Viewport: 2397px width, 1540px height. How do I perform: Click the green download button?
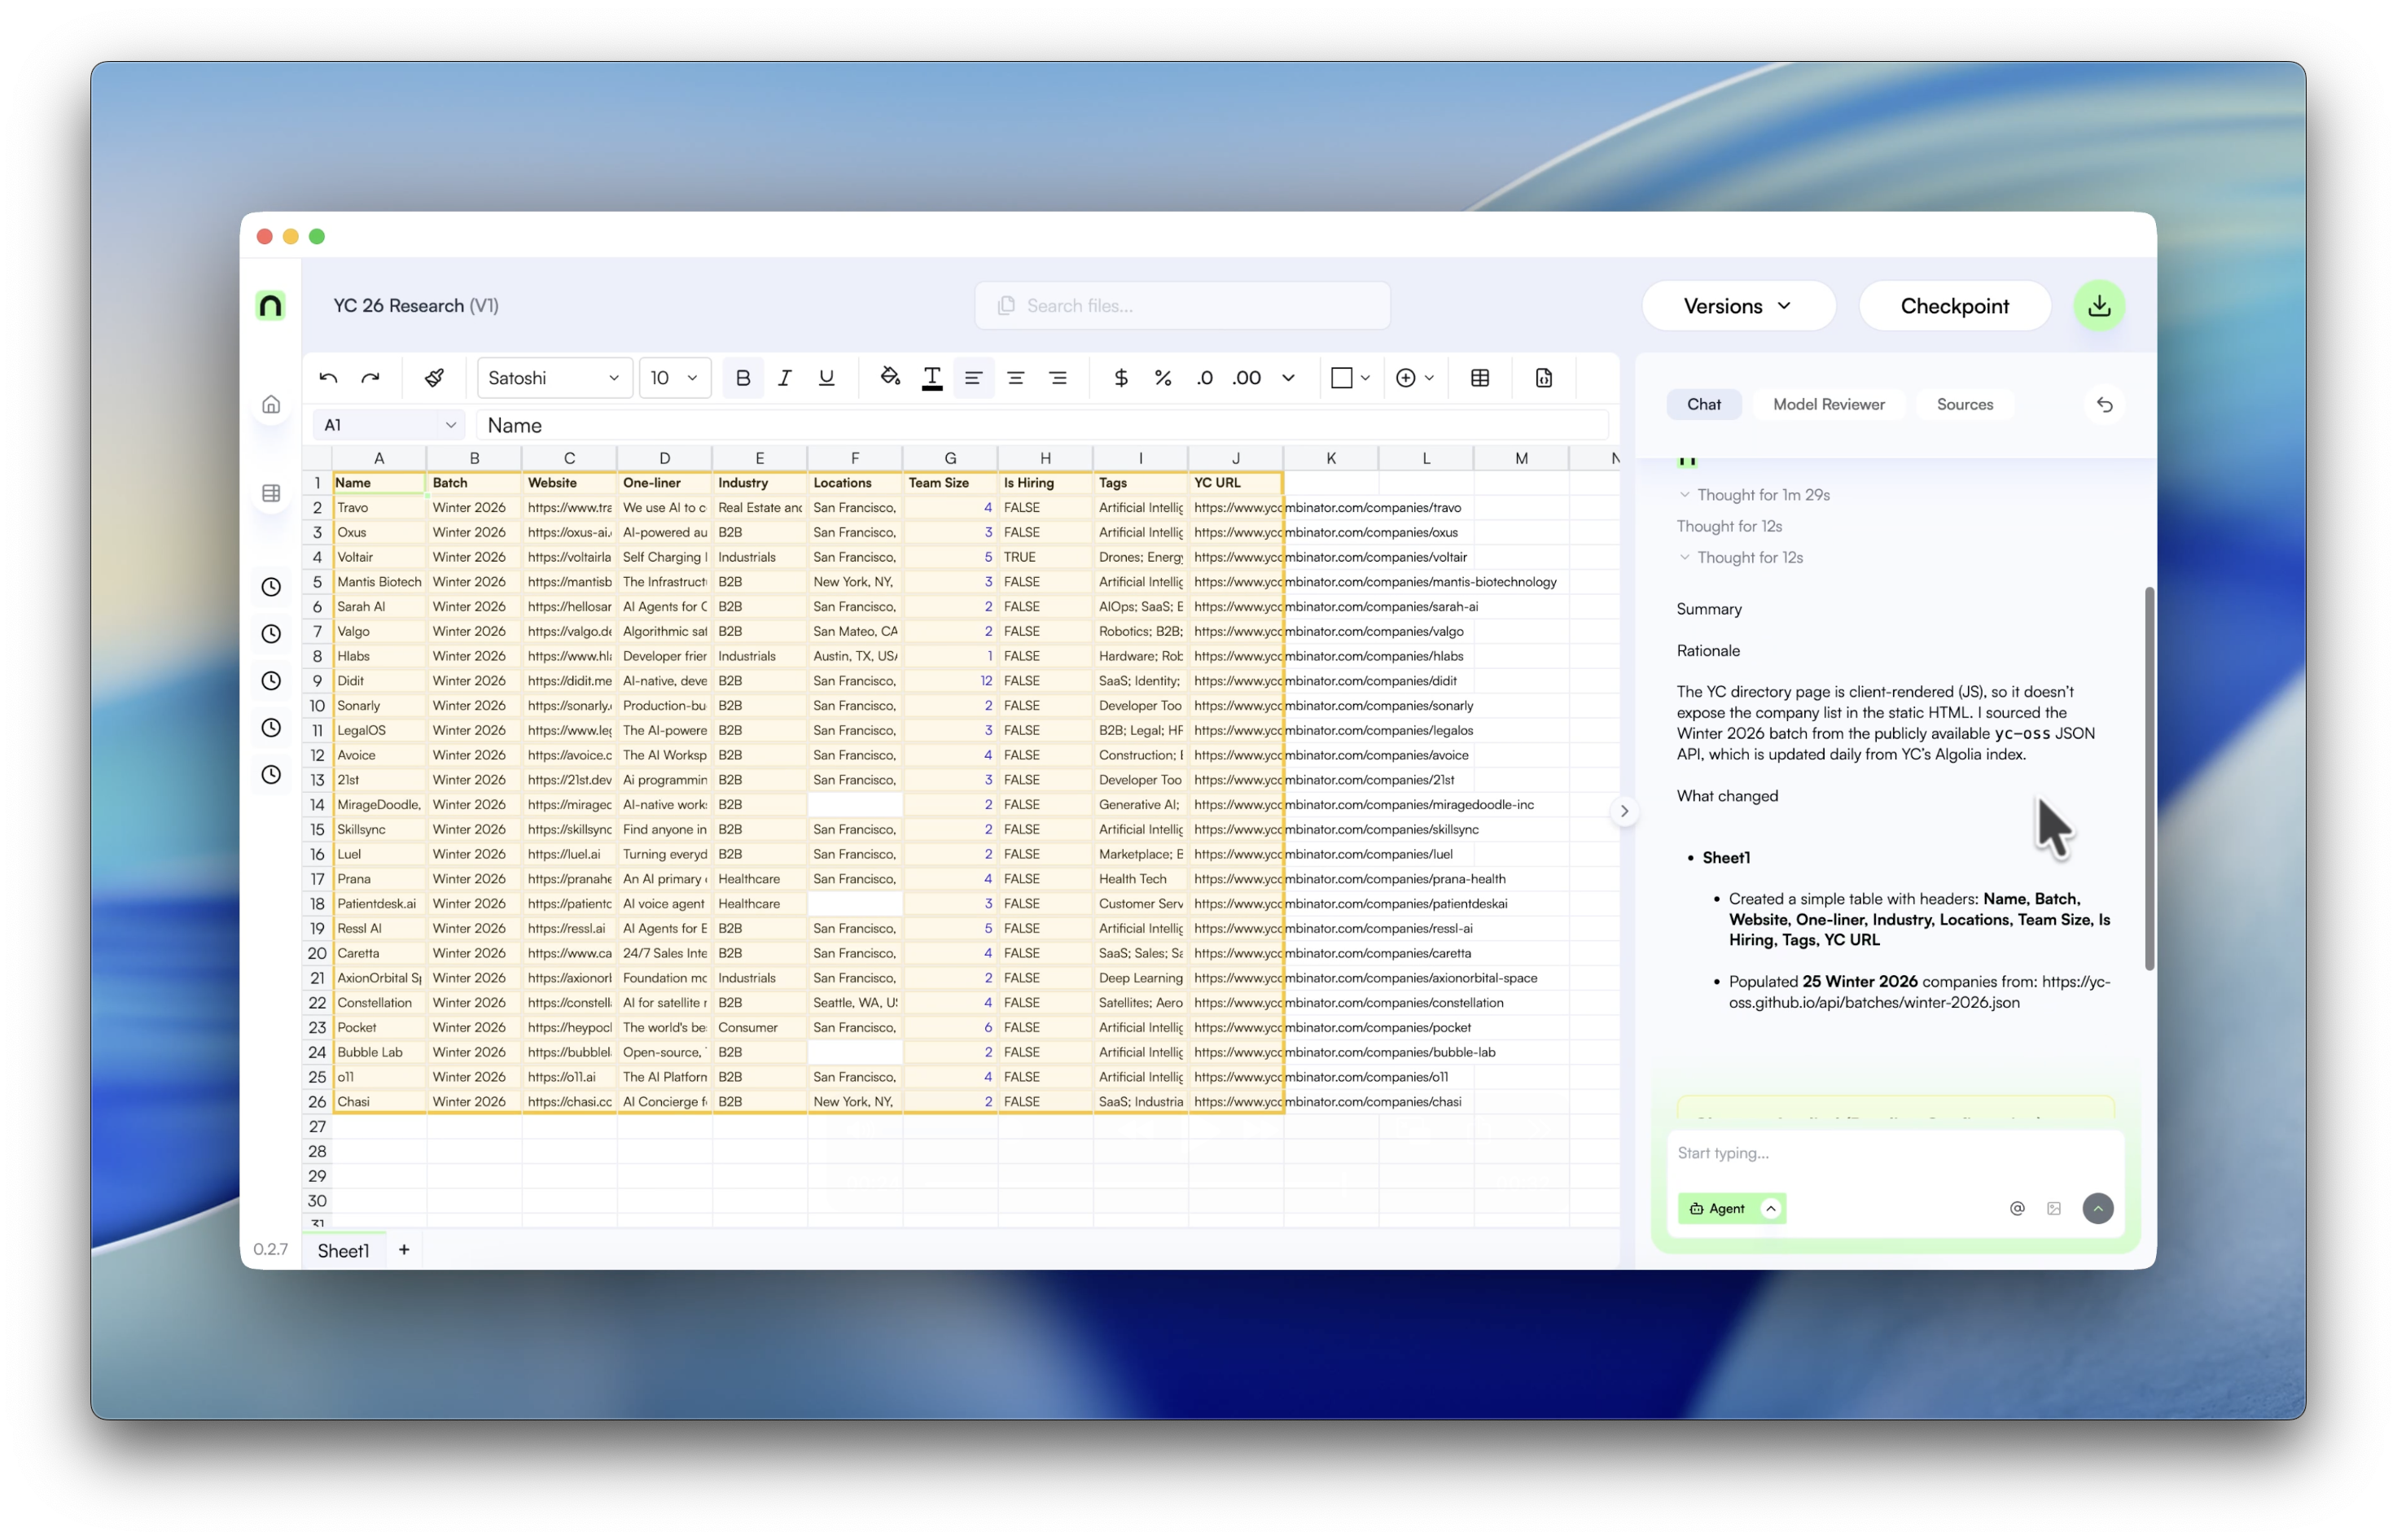pyautogui.click(x=2098, y=306)
